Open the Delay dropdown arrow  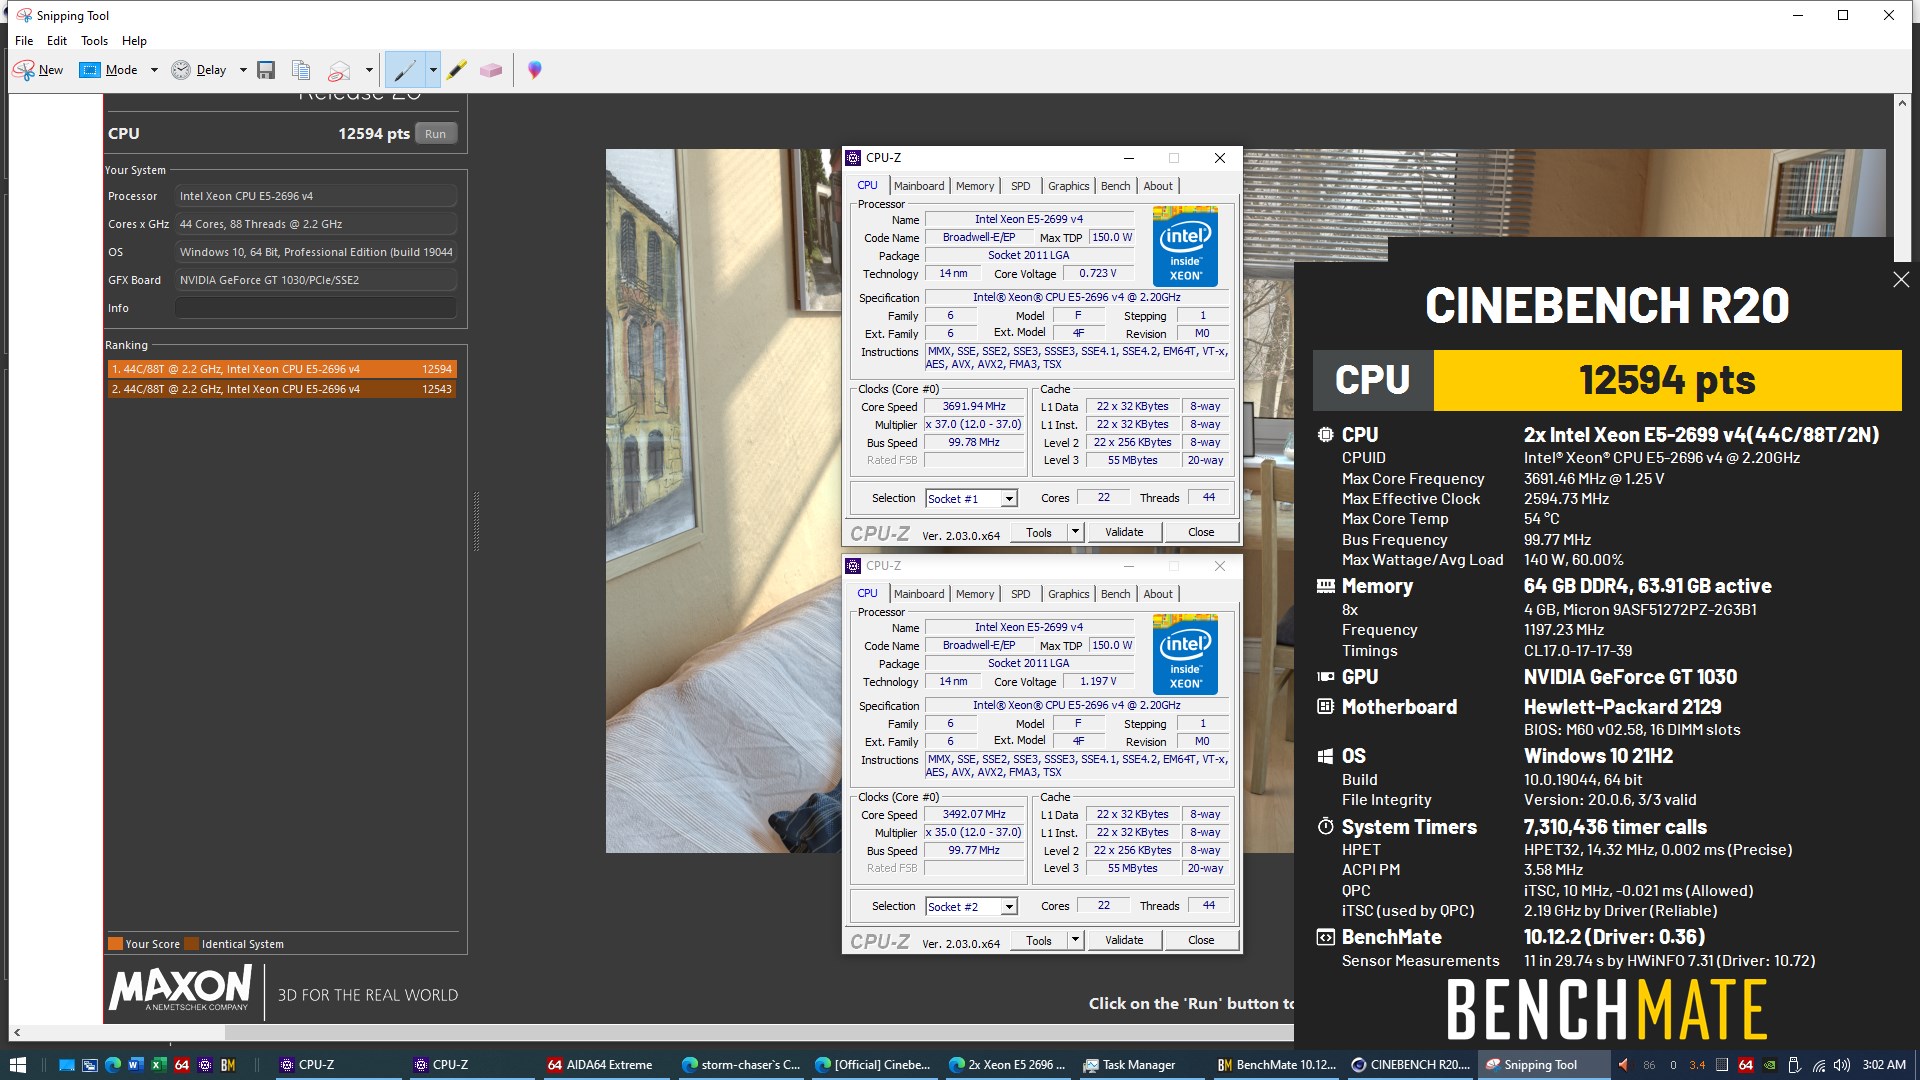(243, 70)
